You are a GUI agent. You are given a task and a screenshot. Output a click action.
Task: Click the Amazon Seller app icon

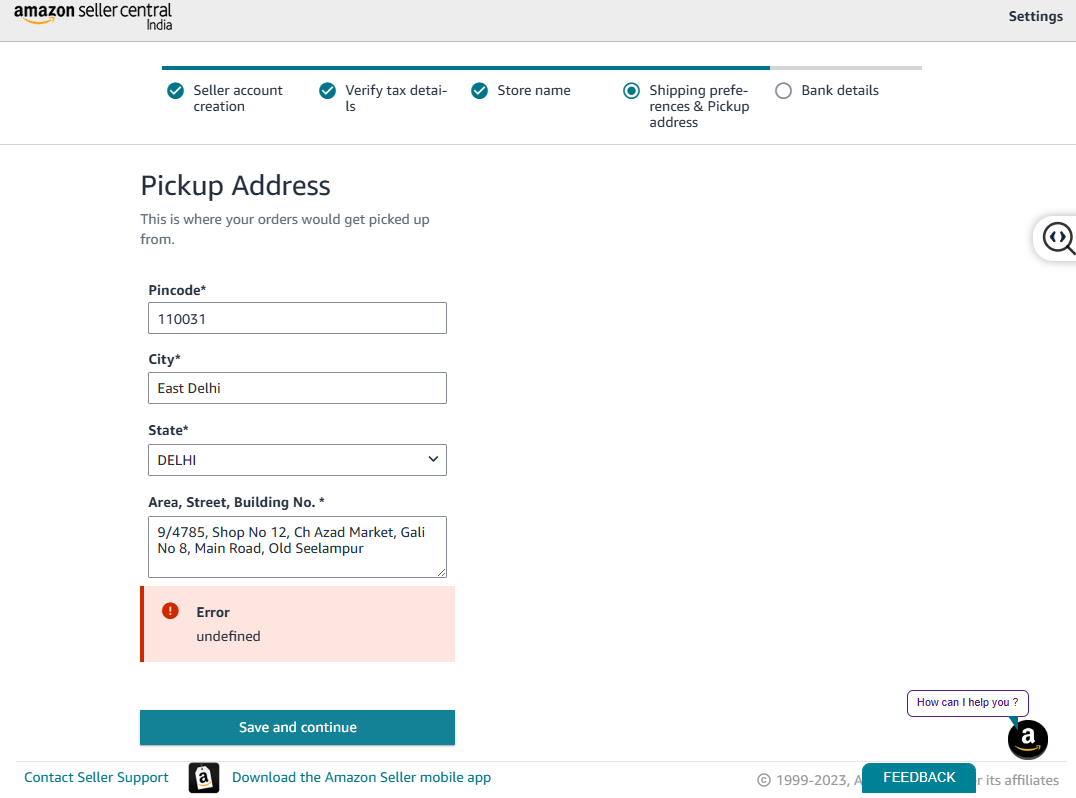204,777
